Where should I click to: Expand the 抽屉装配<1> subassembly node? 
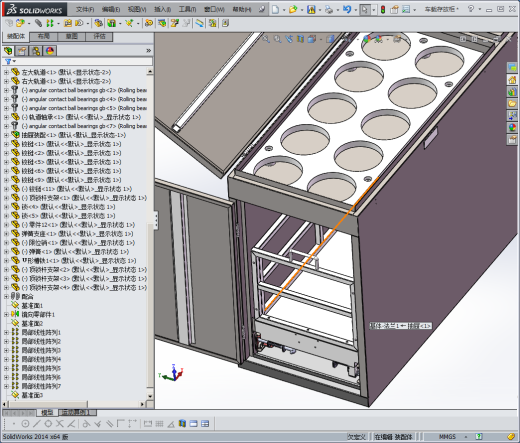click(x=6, y=135)
